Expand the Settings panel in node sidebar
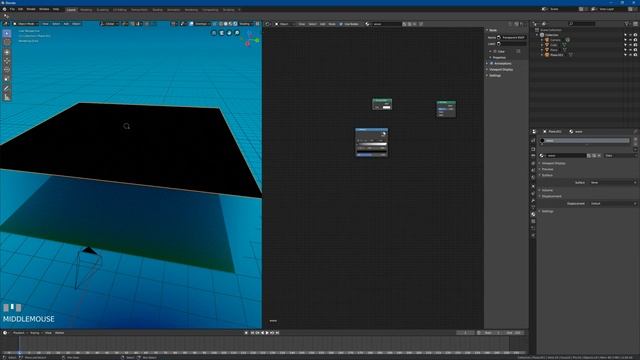This screenshot has height=360, width=640. 494,76
